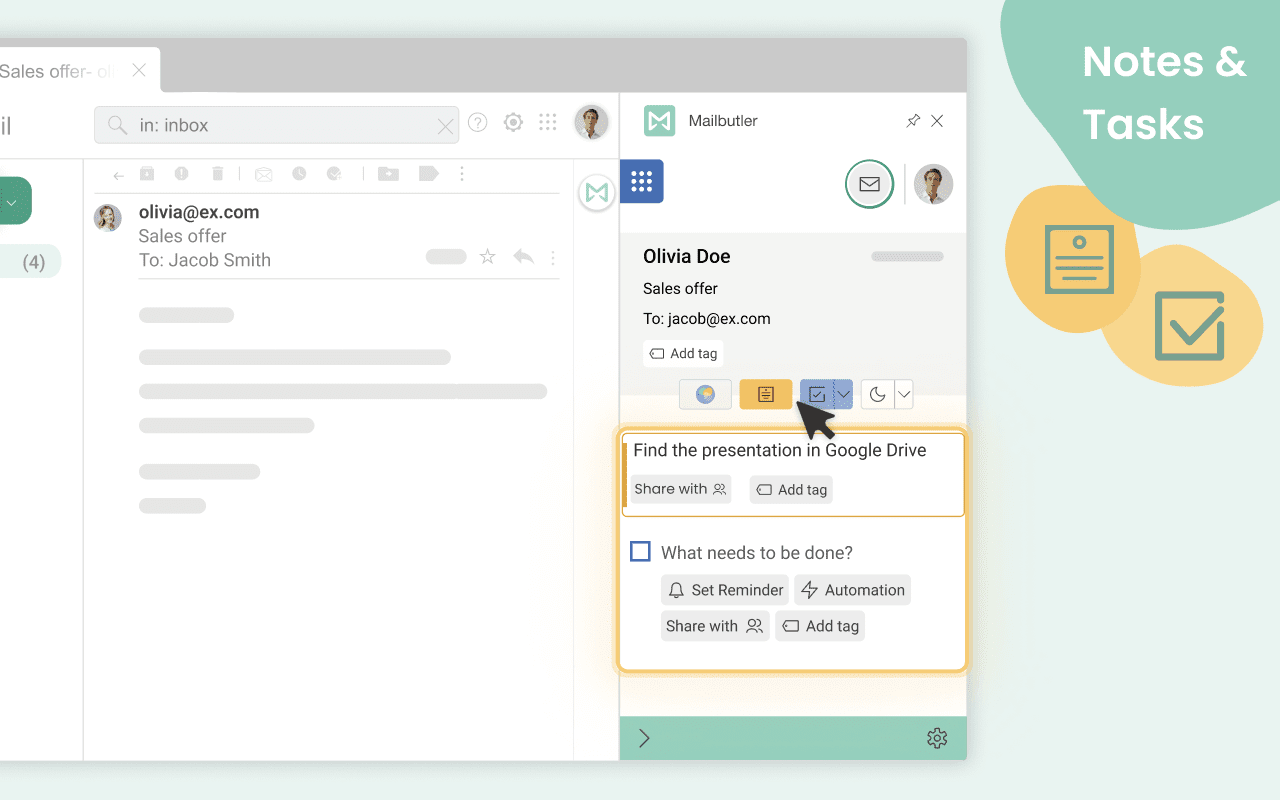1280x800 pixels.
Task: Click the moon snooze button
Action: pyautogui.click(x=877, y=395)
